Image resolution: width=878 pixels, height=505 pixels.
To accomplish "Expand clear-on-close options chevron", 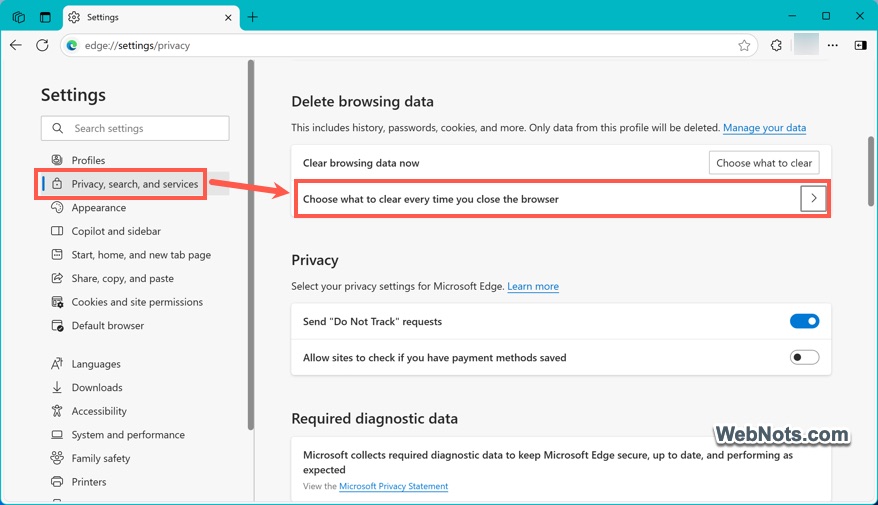I will pos(813,199).
